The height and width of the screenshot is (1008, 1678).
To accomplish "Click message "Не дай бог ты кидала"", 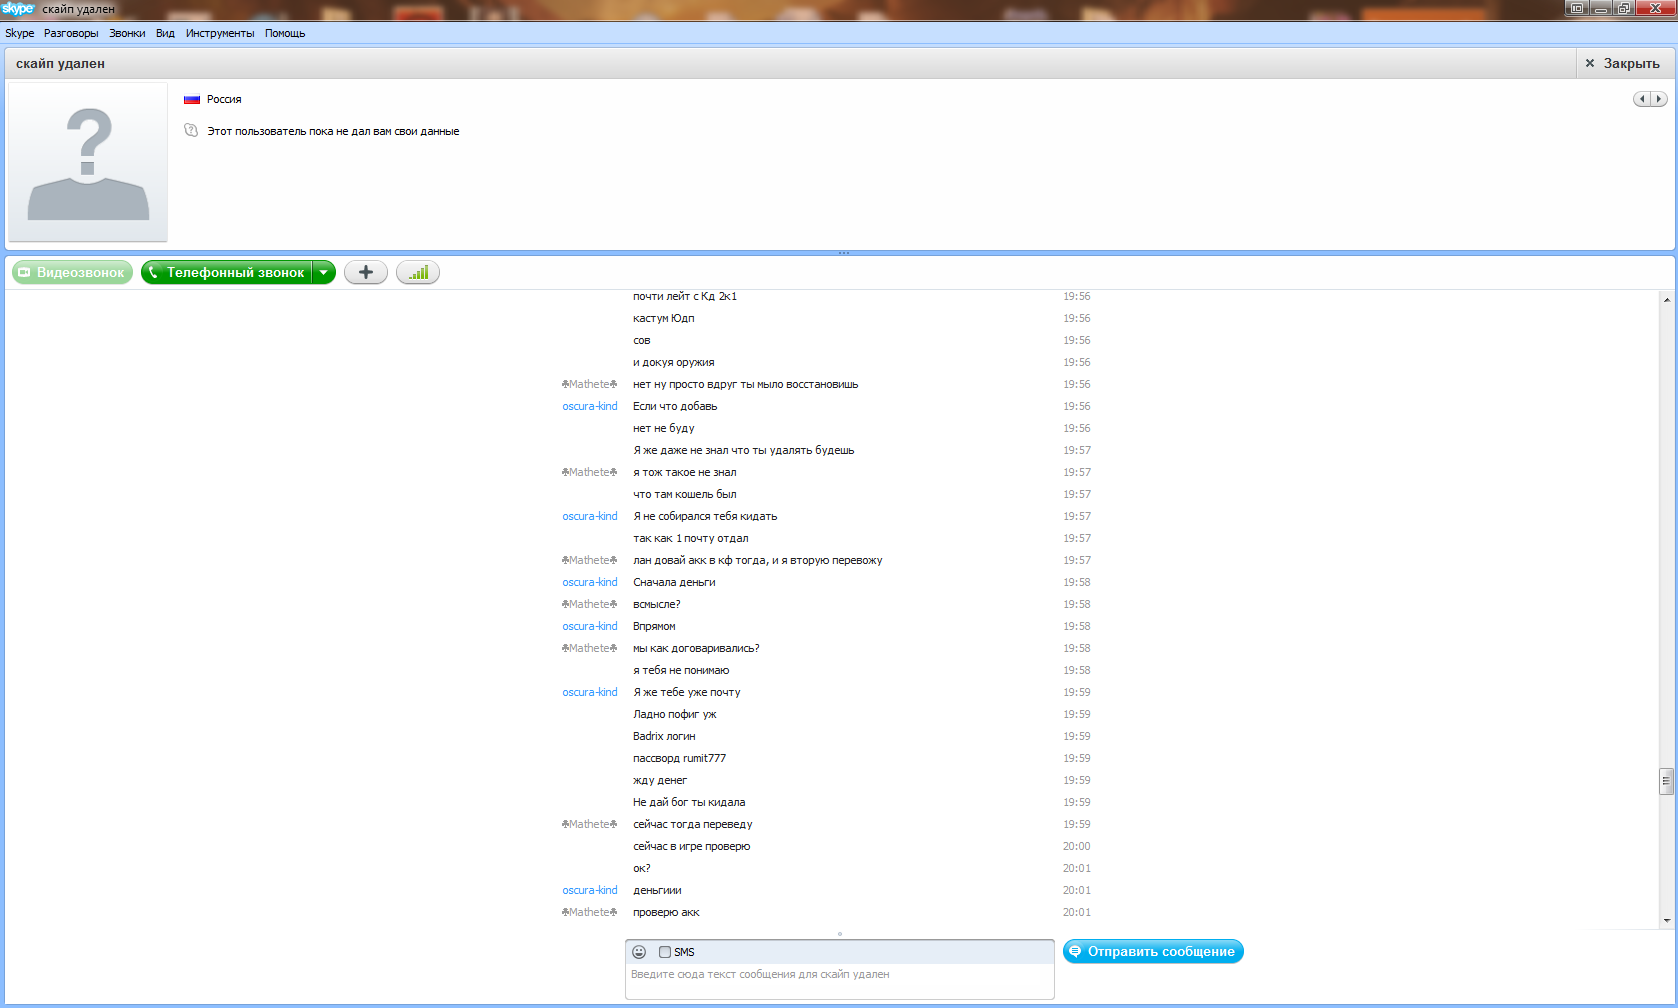I will (689, 802).
